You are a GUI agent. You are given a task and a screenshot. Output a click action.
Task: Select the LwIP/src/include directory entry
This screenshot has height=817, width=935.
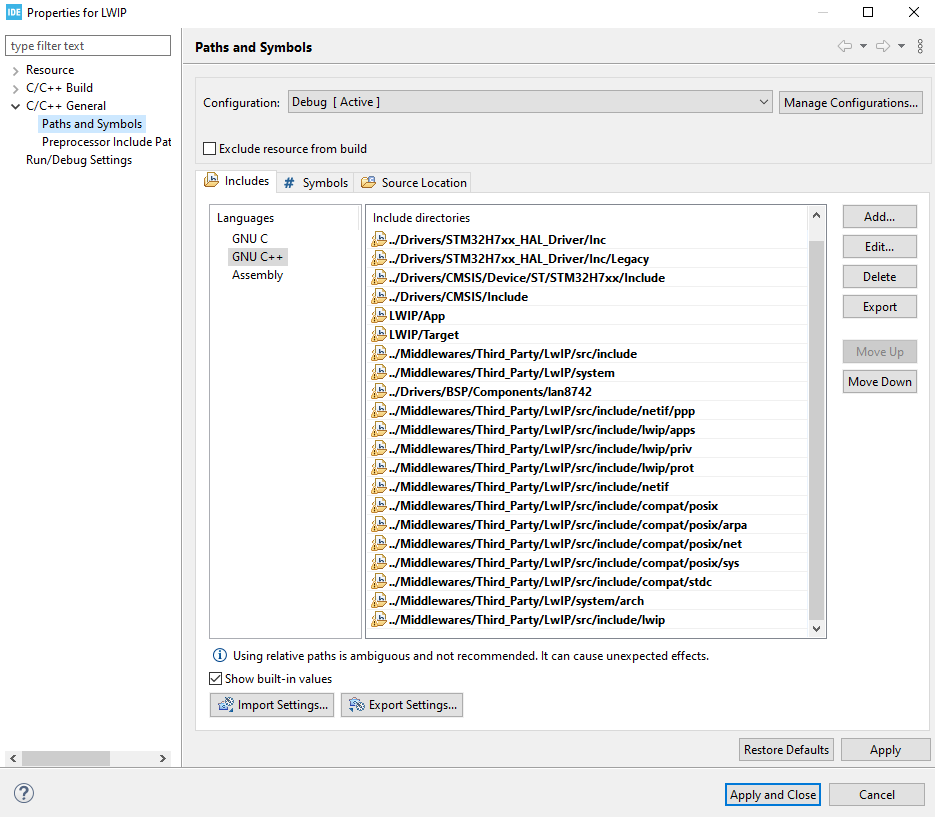tap(588, 354)
